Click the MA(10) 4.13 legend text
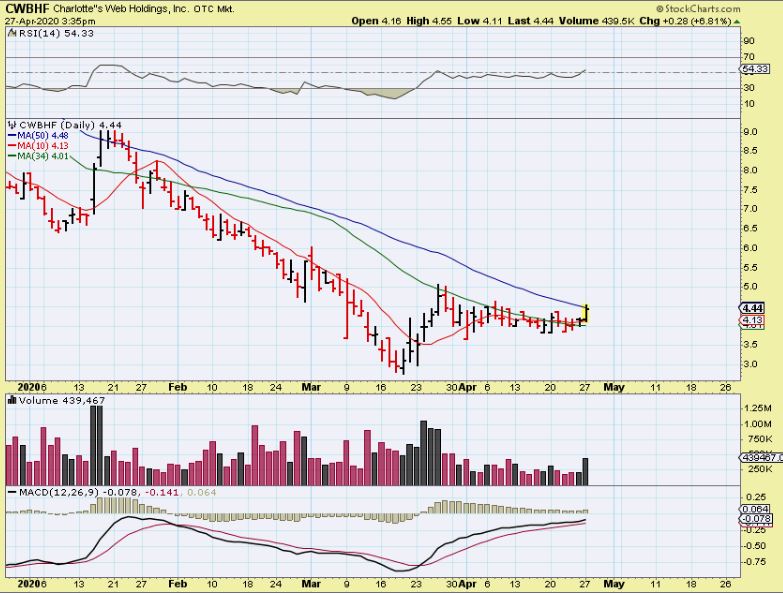 click(x=43, y=146)
